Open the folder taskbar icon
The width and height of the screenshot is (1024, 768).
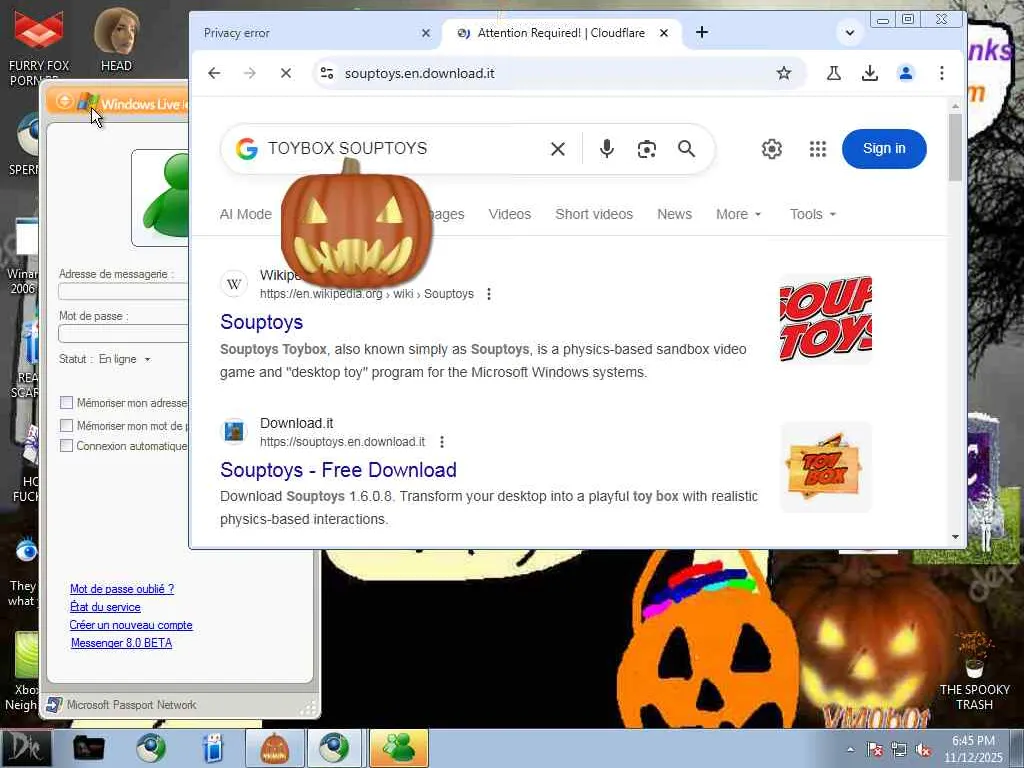coord(88,748)
